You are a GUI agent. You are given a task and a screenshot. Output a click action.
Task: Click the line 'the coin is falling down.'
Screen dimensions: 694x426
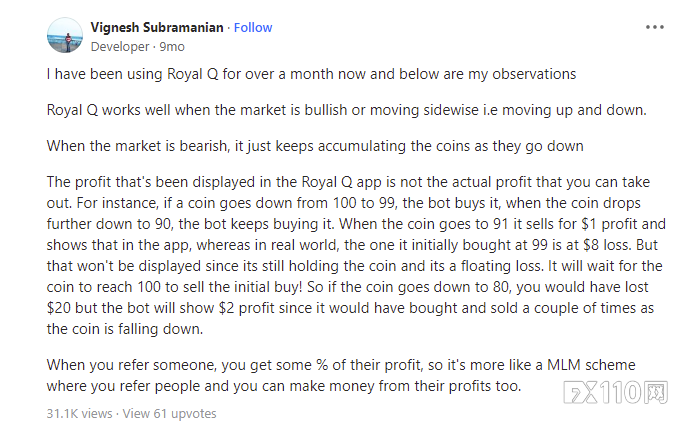pos(125,329)
